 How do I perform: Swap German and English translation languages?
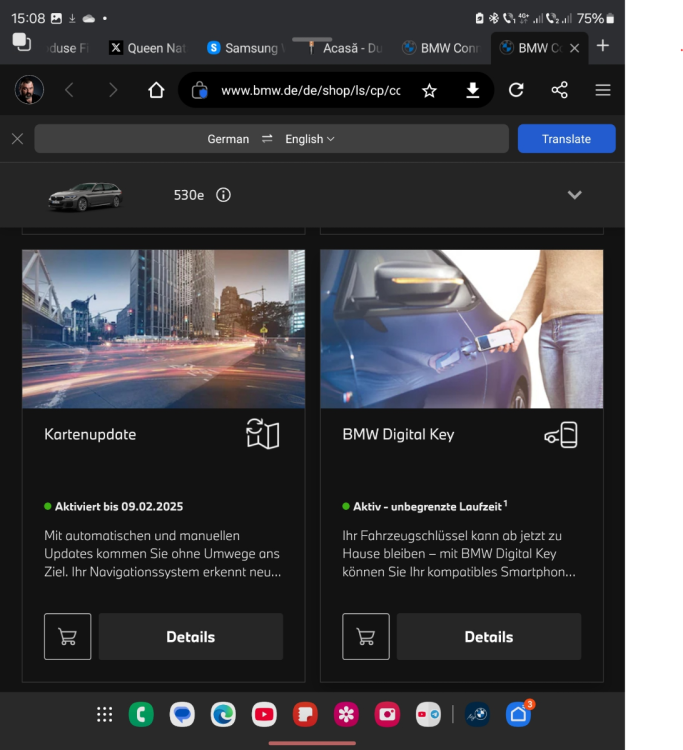tap(267, 139)
